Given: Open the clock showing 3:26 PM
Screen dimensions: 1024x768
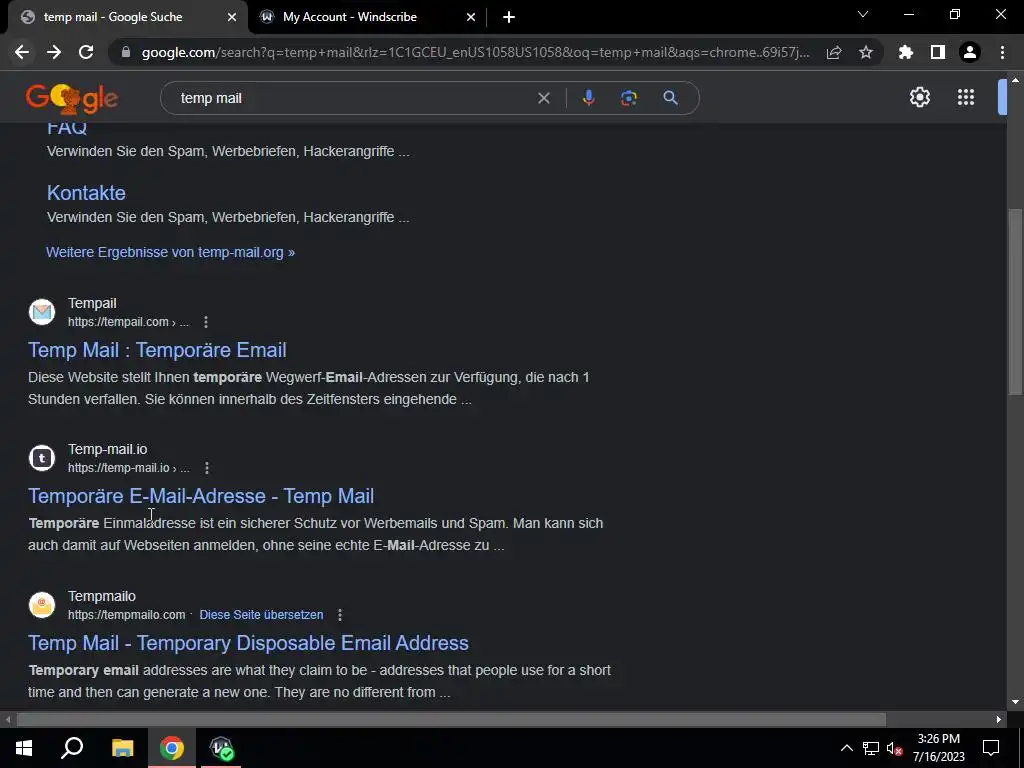Looking at the screenshot, I should click(x=938, y=748).
